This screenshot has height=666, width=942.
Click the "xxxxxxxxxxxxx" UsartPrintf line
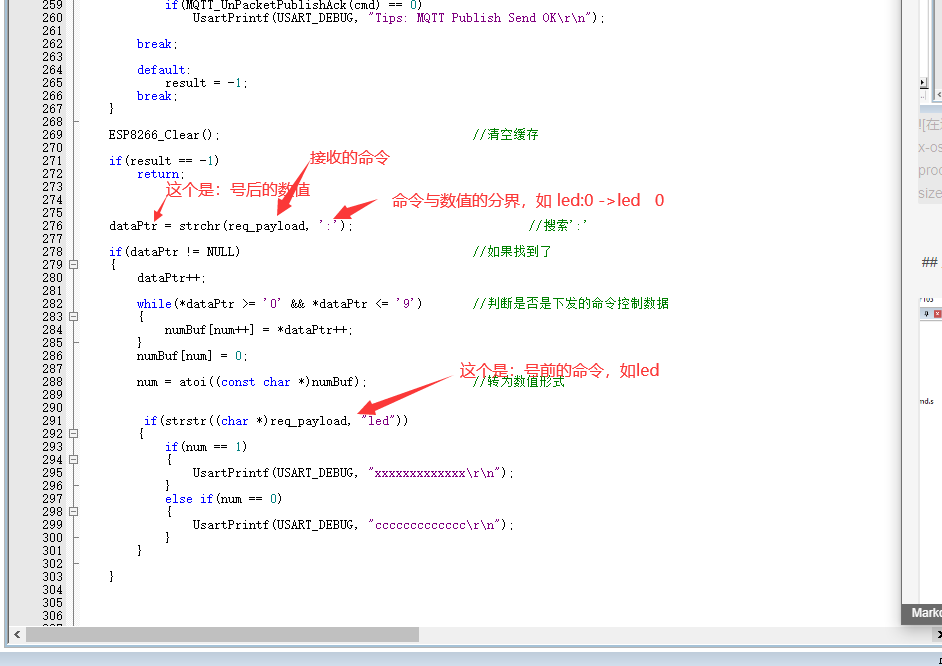[353, 473]
